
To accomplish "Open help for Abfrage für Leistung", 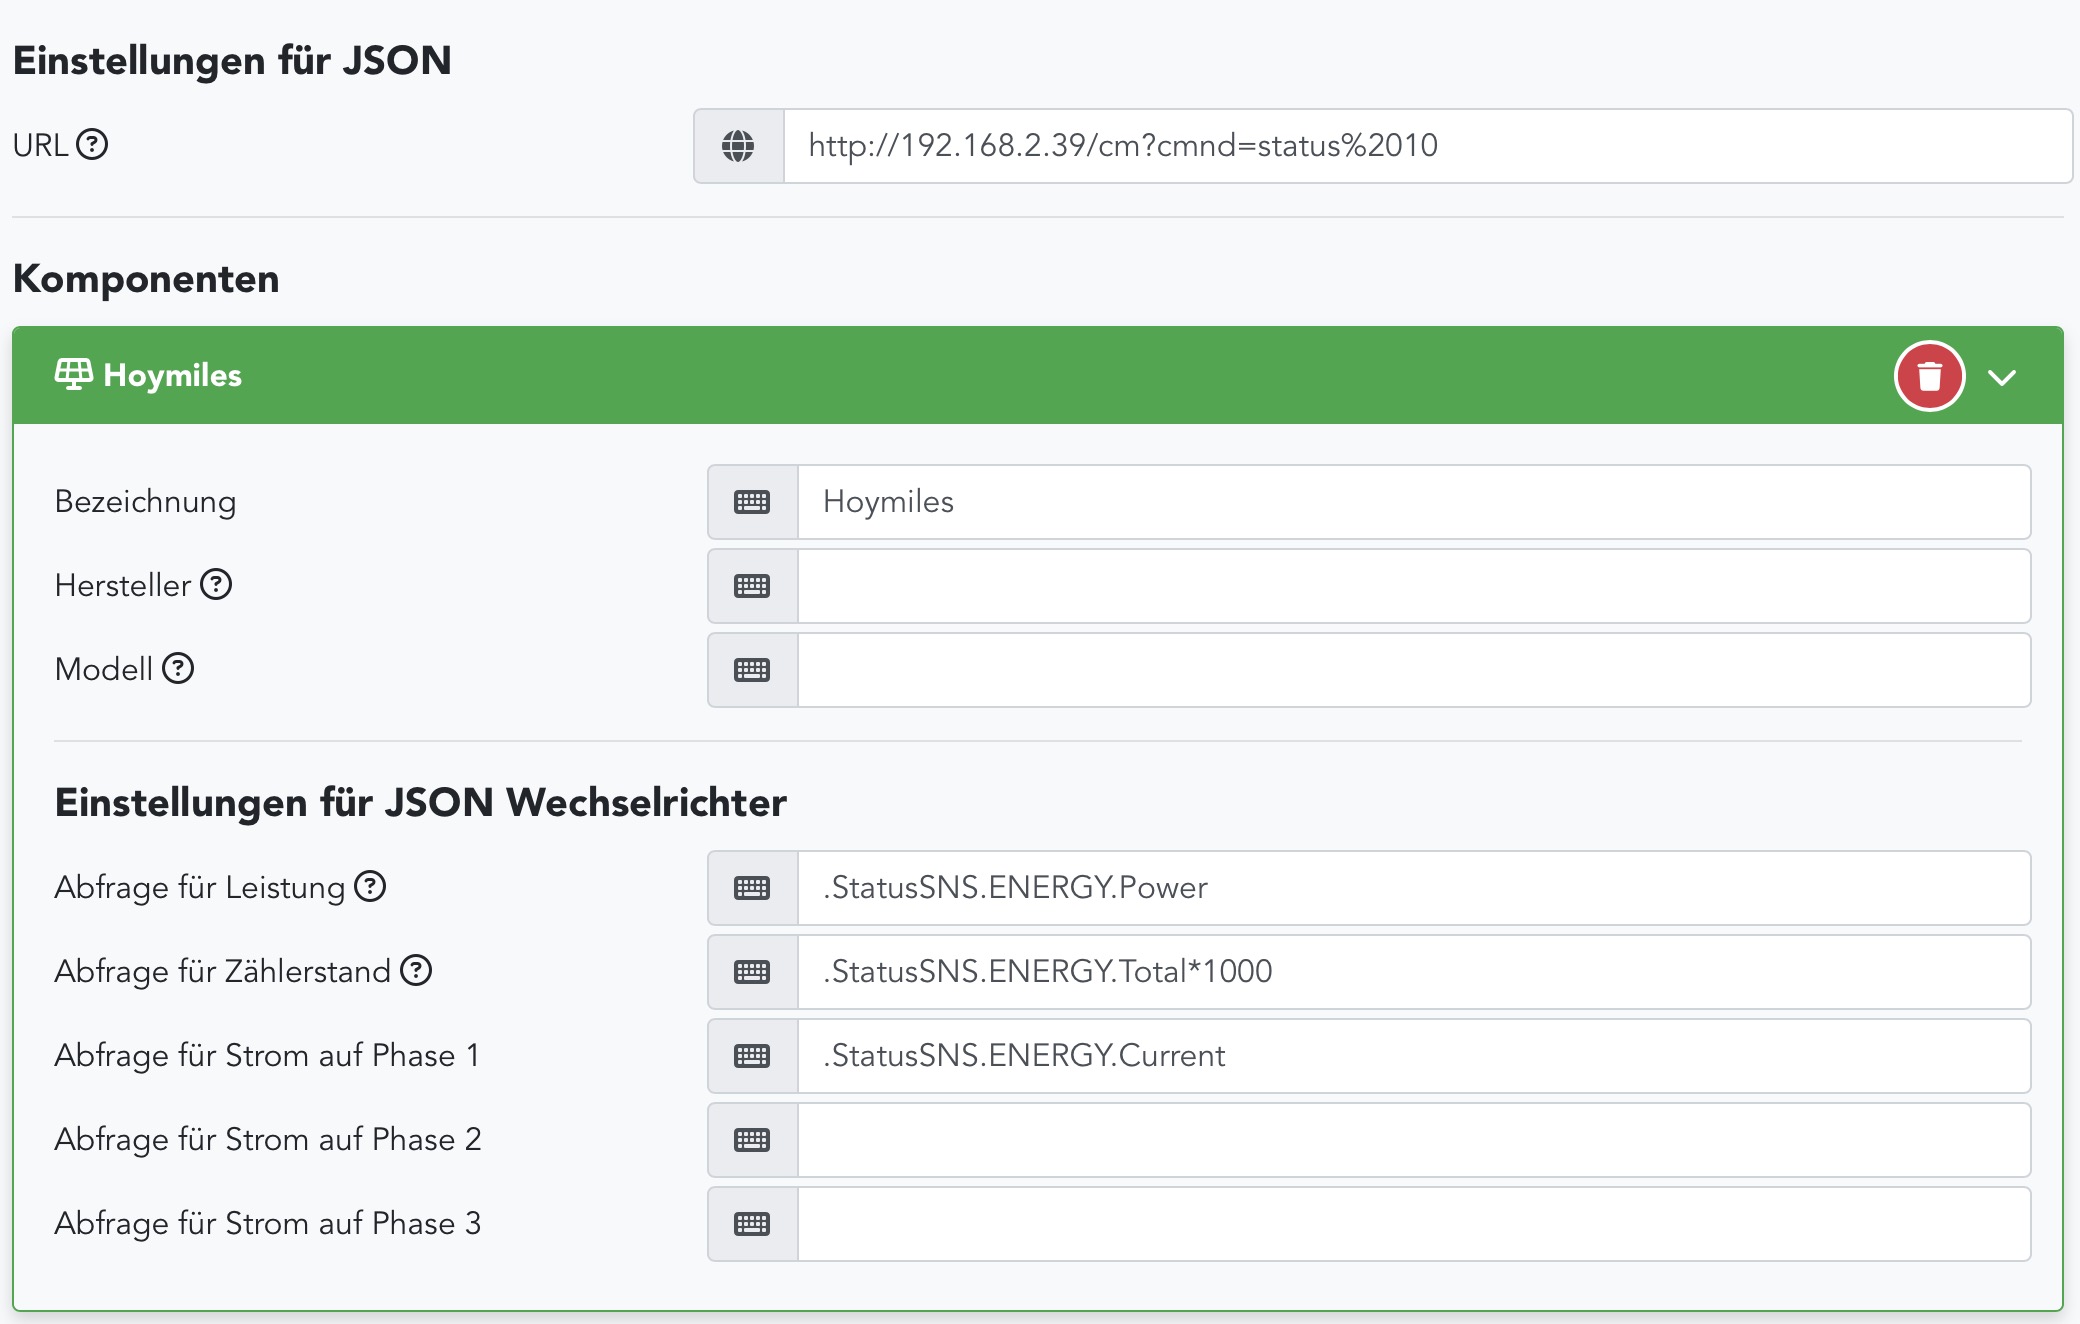I will [370, 886].
